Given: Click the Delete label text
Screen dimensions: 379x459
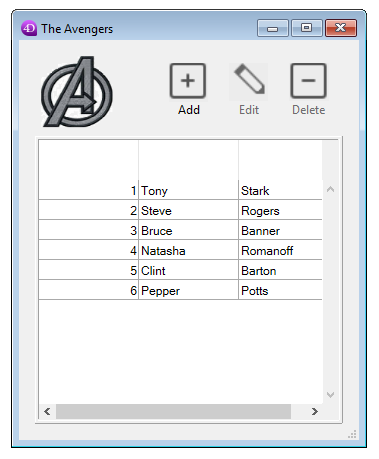Looking at the screenshot, I should 309,110.
